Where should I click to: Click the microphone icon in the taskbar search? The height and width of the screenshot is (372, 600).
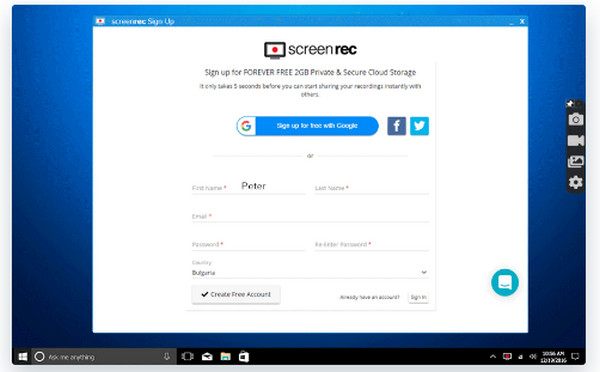coord(167,357)
